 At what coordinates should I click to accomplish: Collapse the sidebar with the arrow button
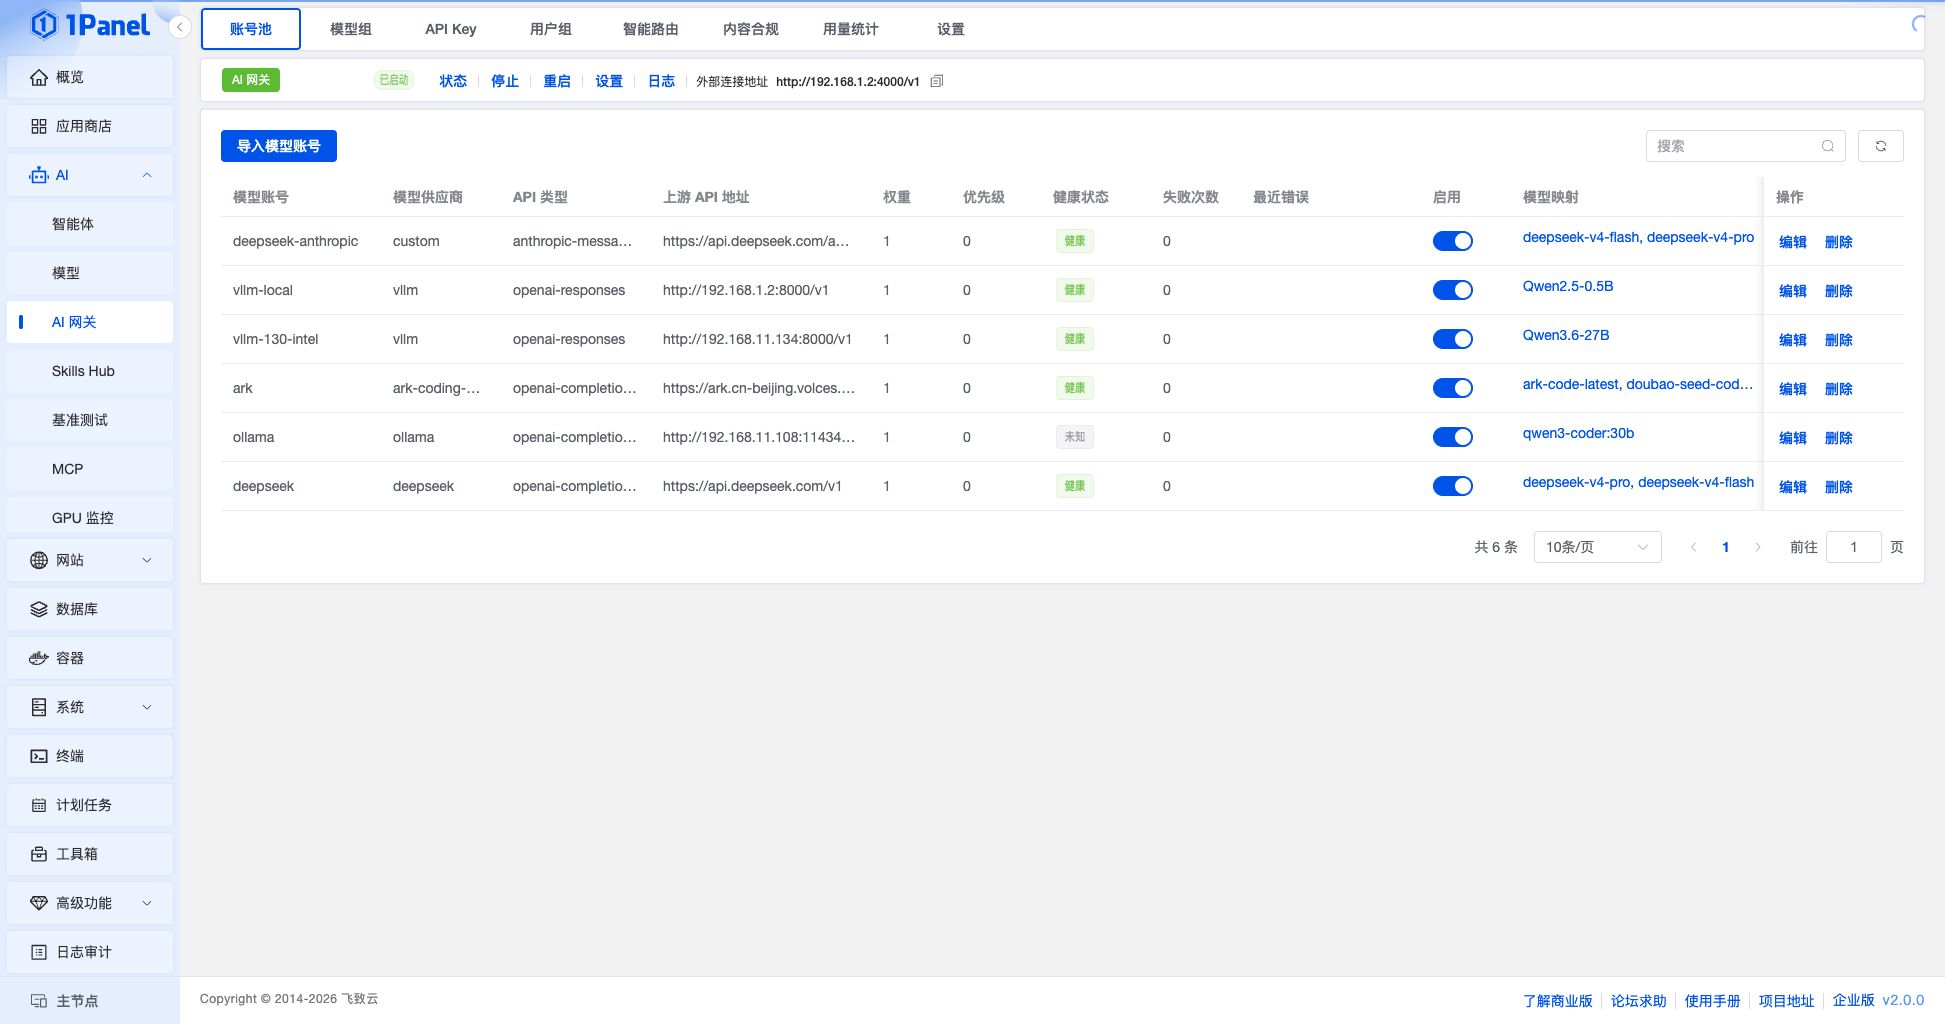tap(179, 27)
